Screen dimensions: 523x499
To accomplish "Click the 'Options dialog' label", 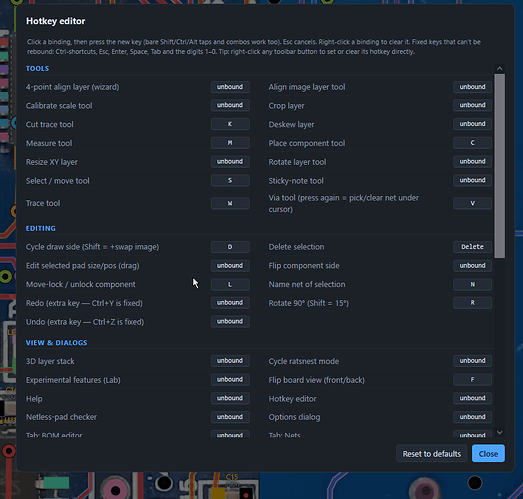I will pyautogui.click(x=294, y=417).
